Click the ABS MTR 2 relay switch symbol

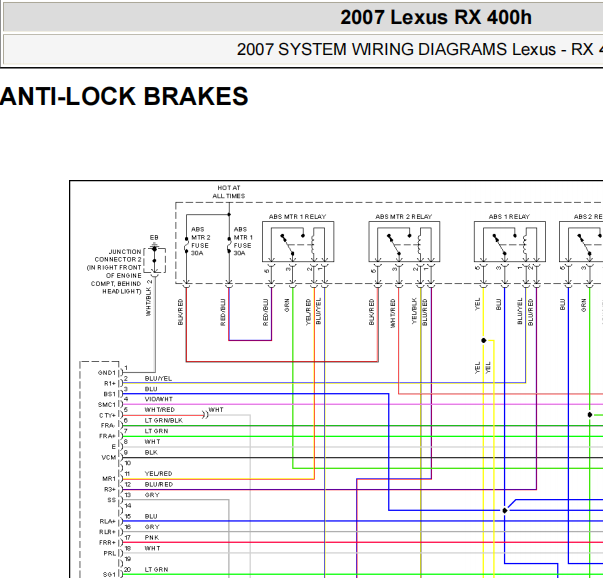coord(394,244)
